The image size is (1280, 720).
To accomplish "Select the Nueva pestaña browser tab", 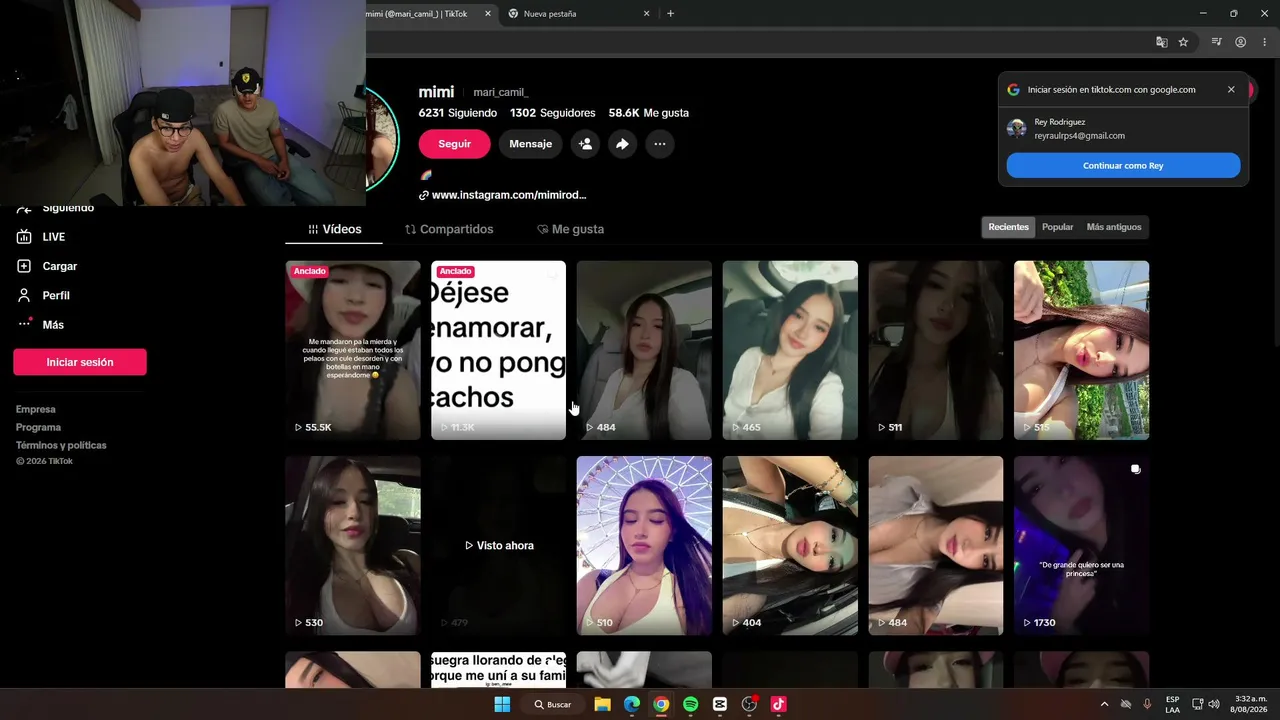I will pos(579,14).
